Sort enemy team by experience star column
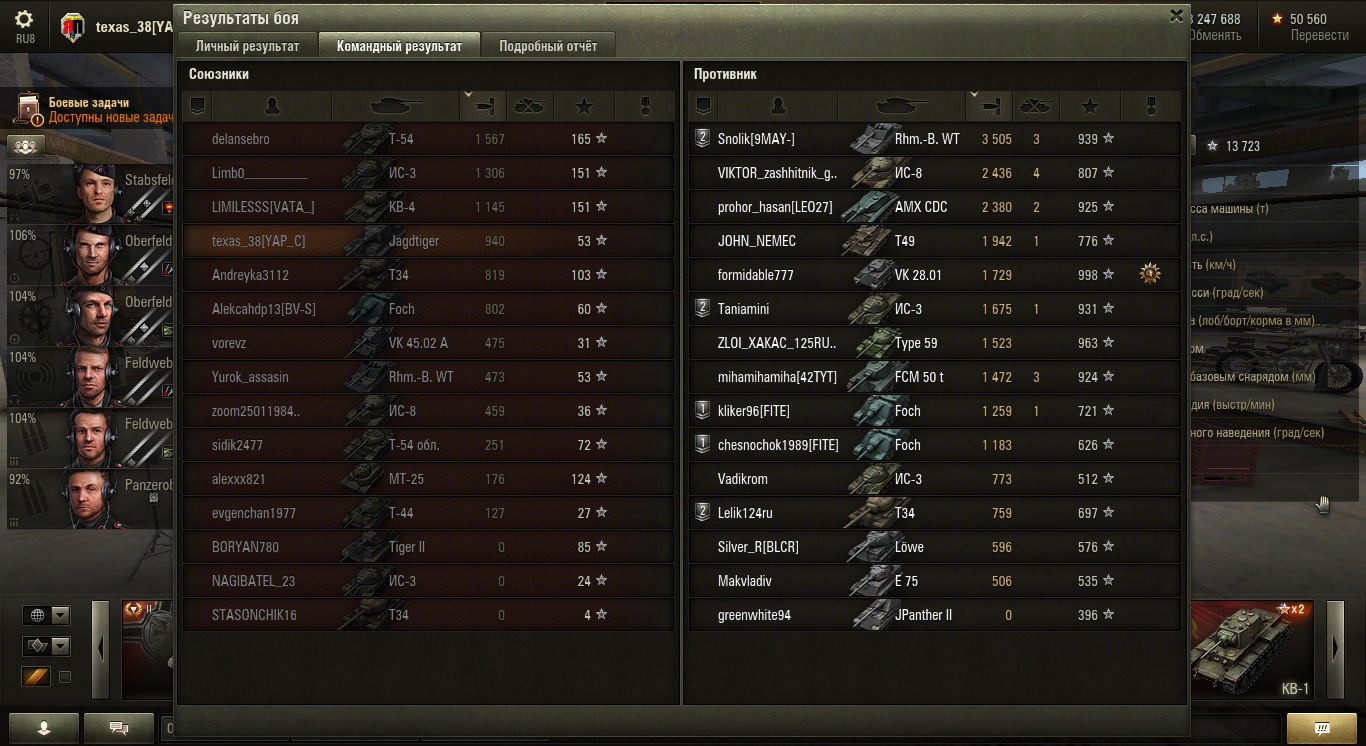The image size is (1366, 746). click(x=1090, y=106)
